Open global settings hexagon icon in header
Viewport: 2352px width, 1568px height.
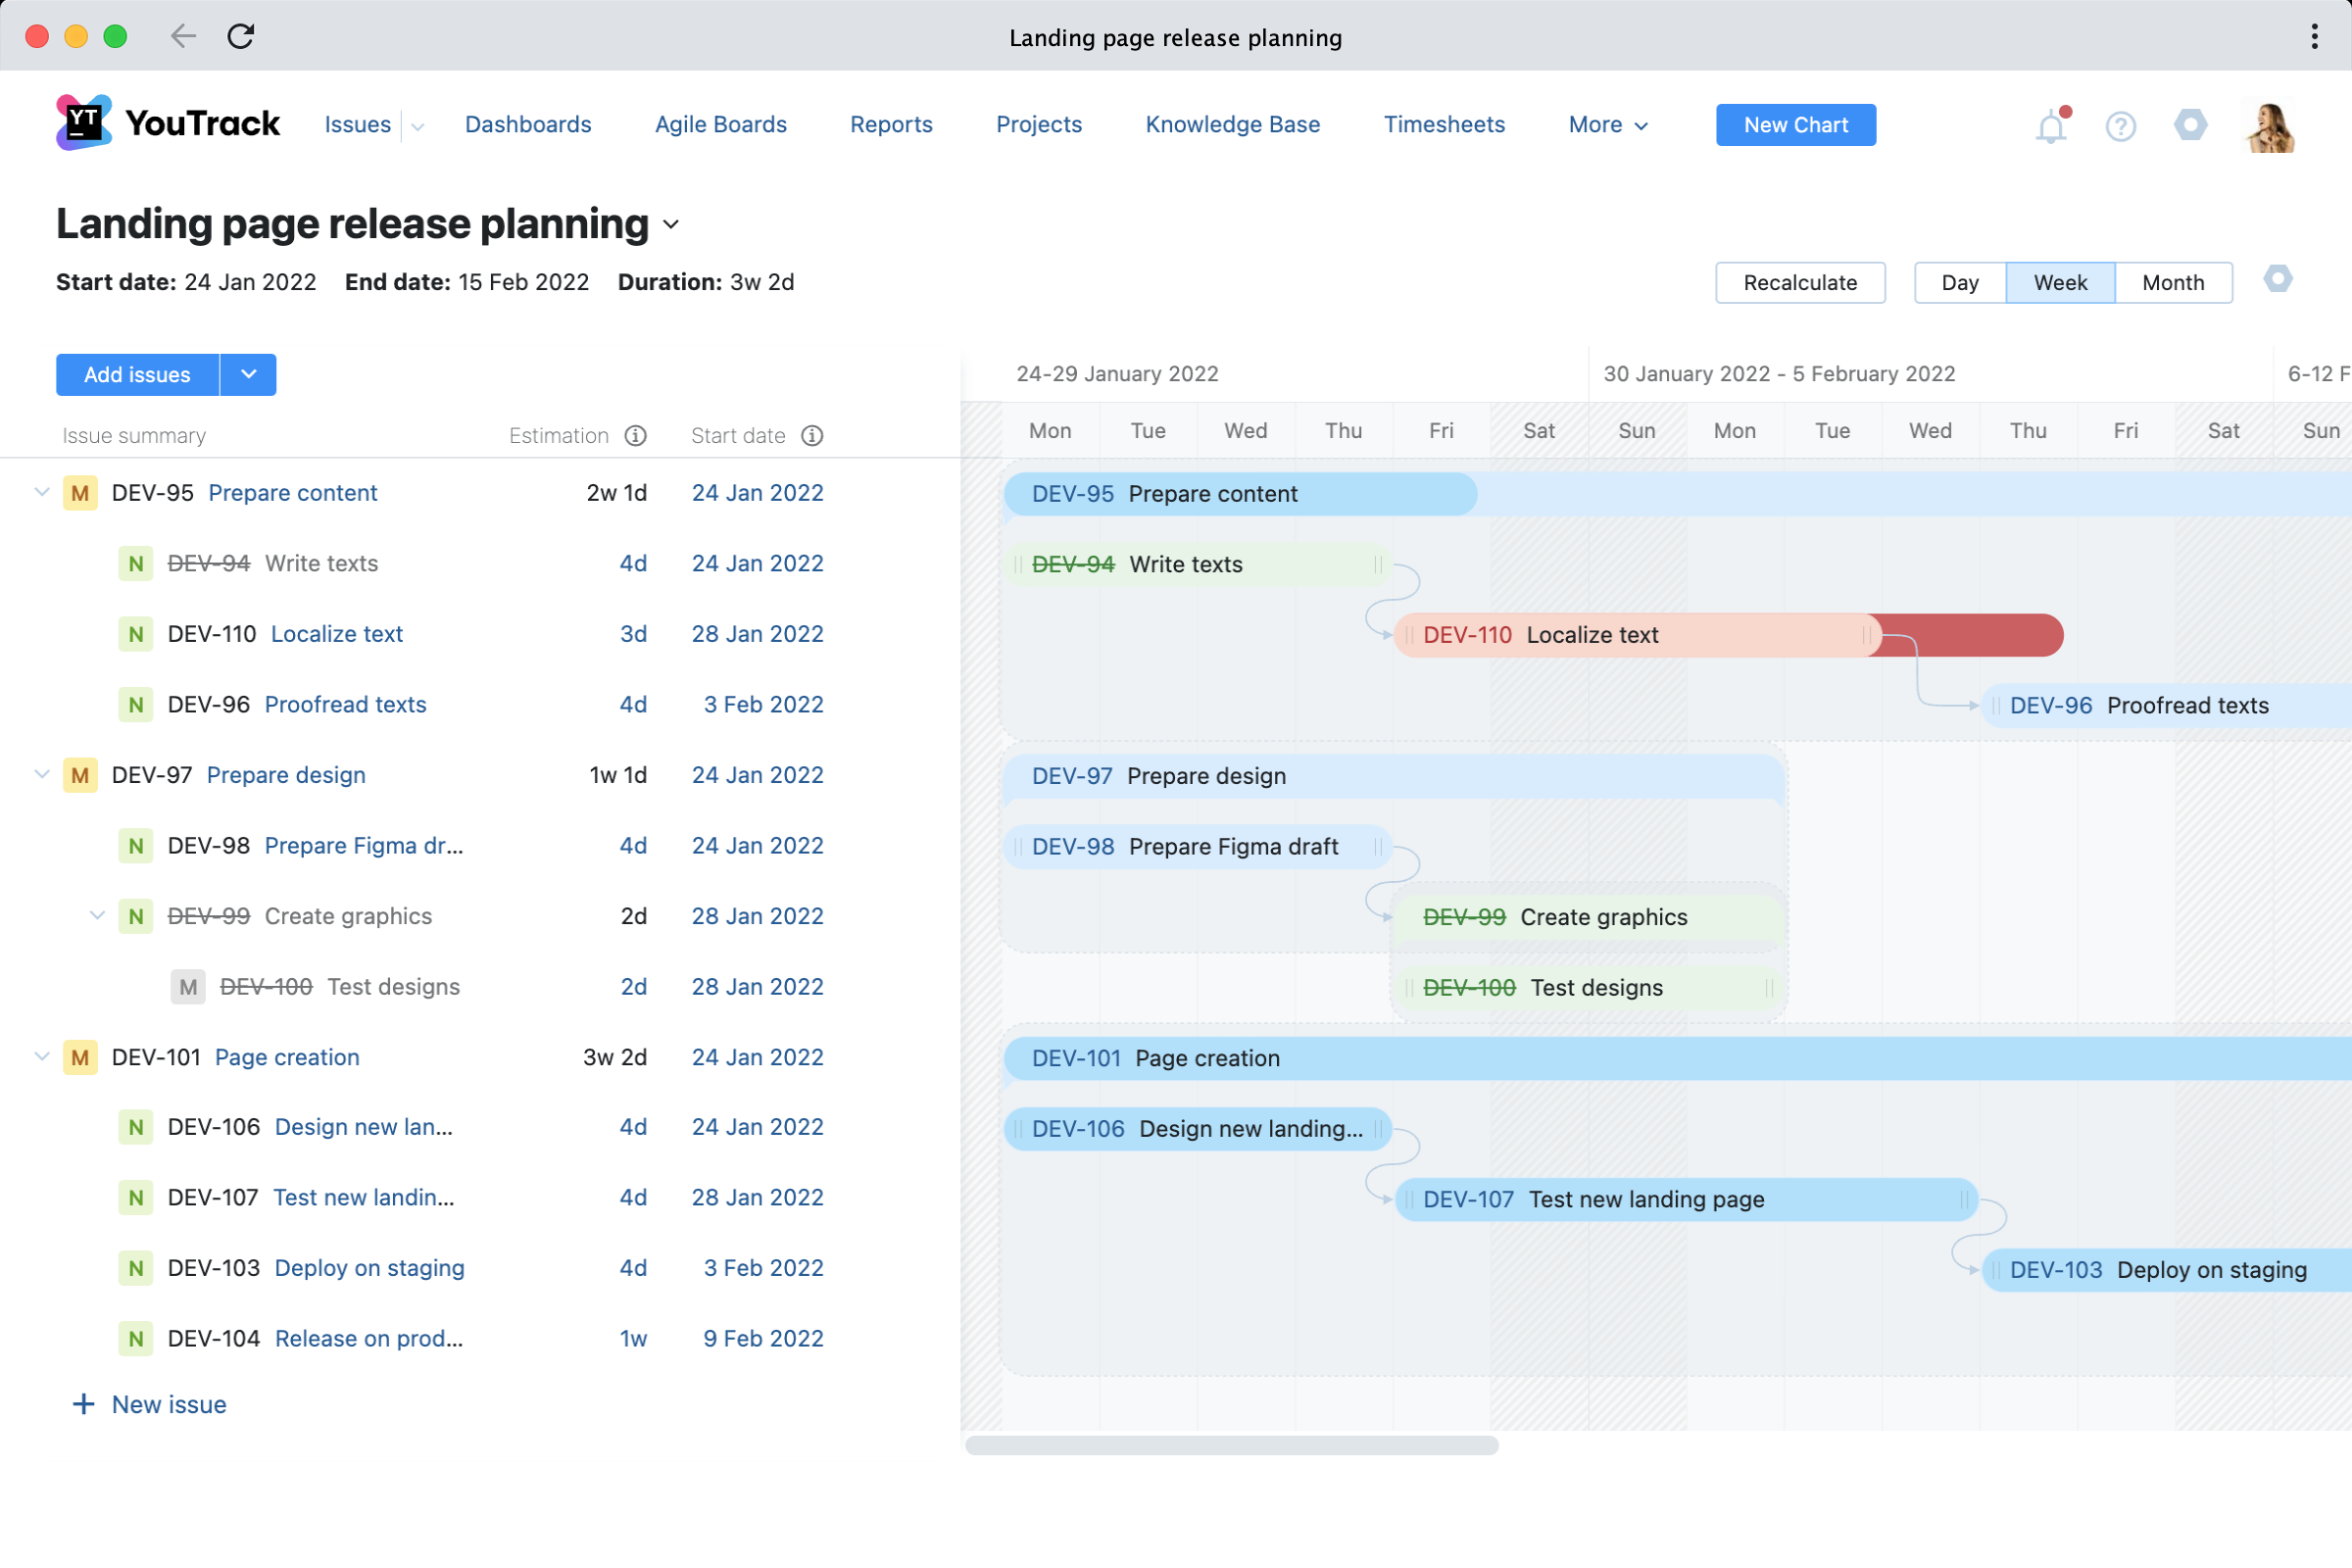coord(2190,125)
